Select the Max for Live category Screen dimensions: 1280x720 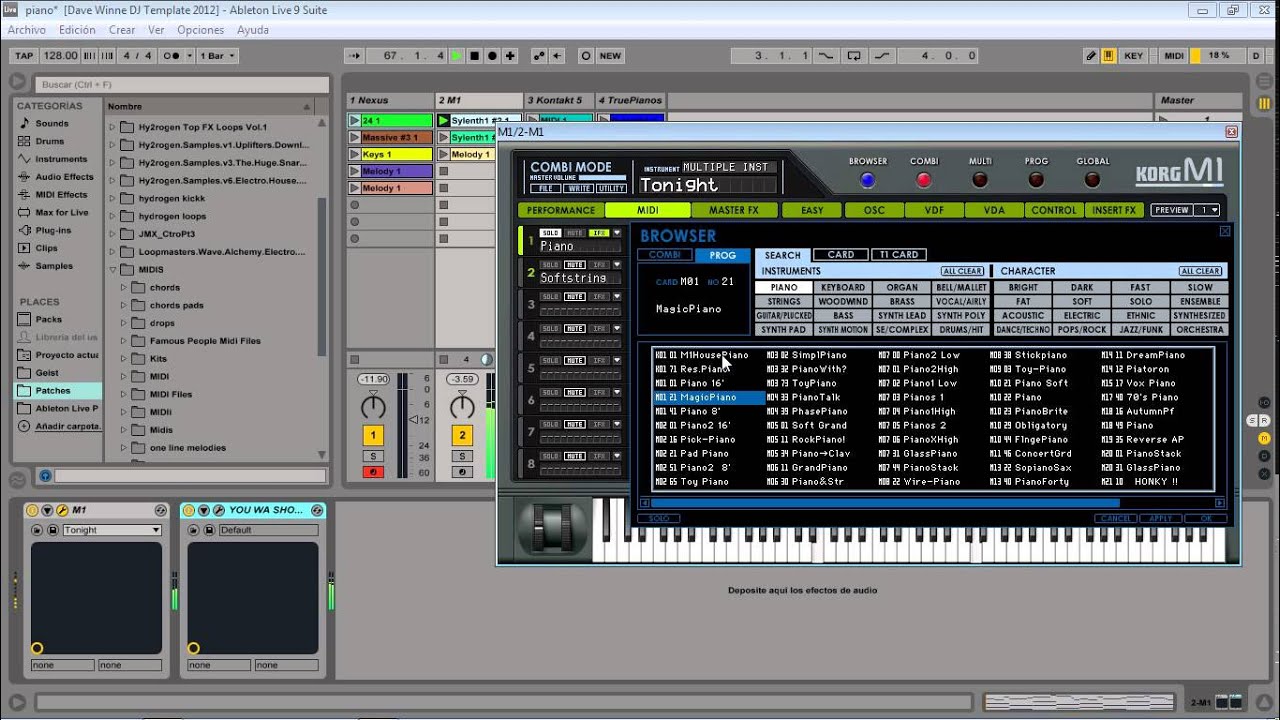(x=62, y=212)
